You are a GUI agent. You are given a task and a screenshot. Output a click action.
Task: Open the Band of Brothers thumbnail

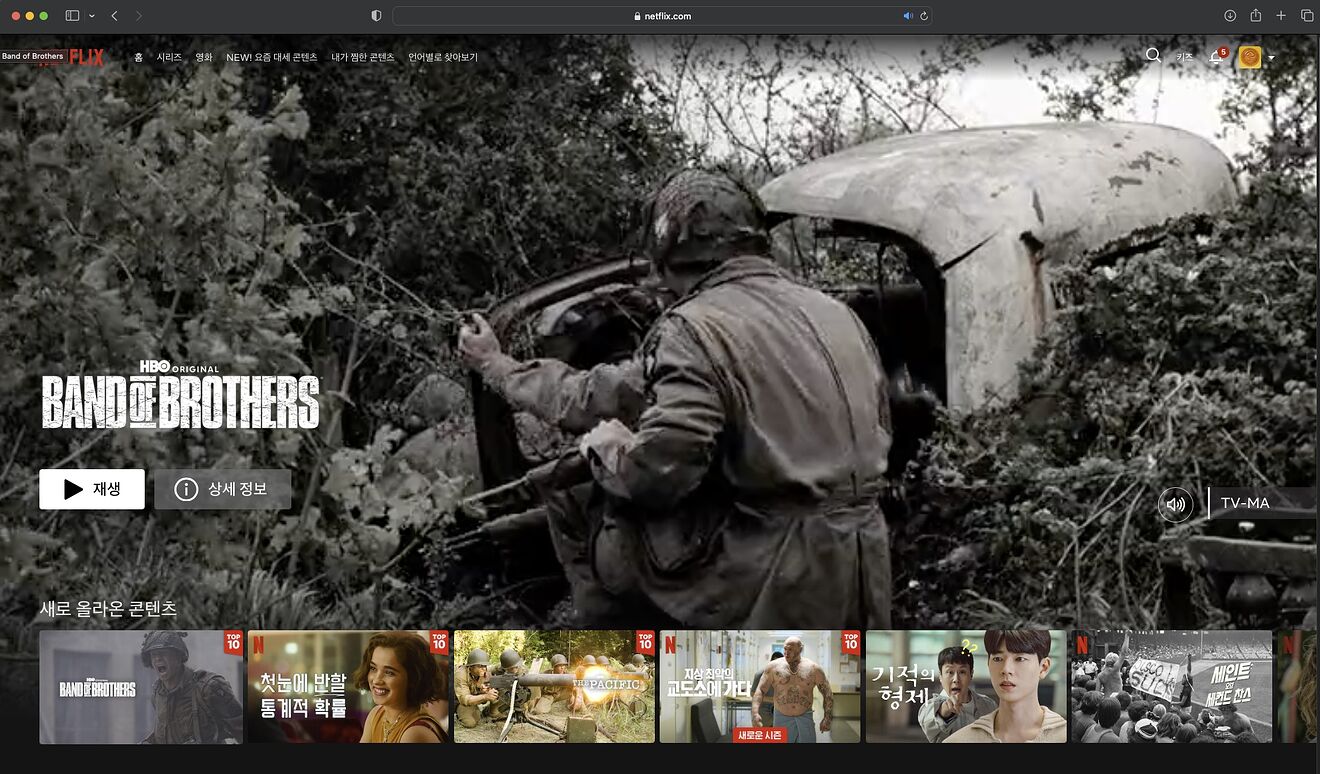[141, 686]
